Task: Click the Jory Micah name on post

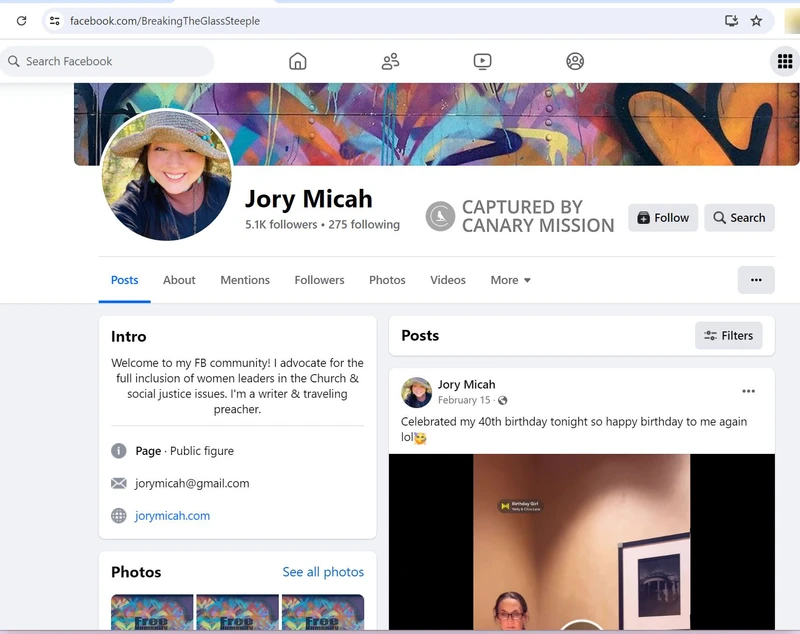Action: [466, 384]
